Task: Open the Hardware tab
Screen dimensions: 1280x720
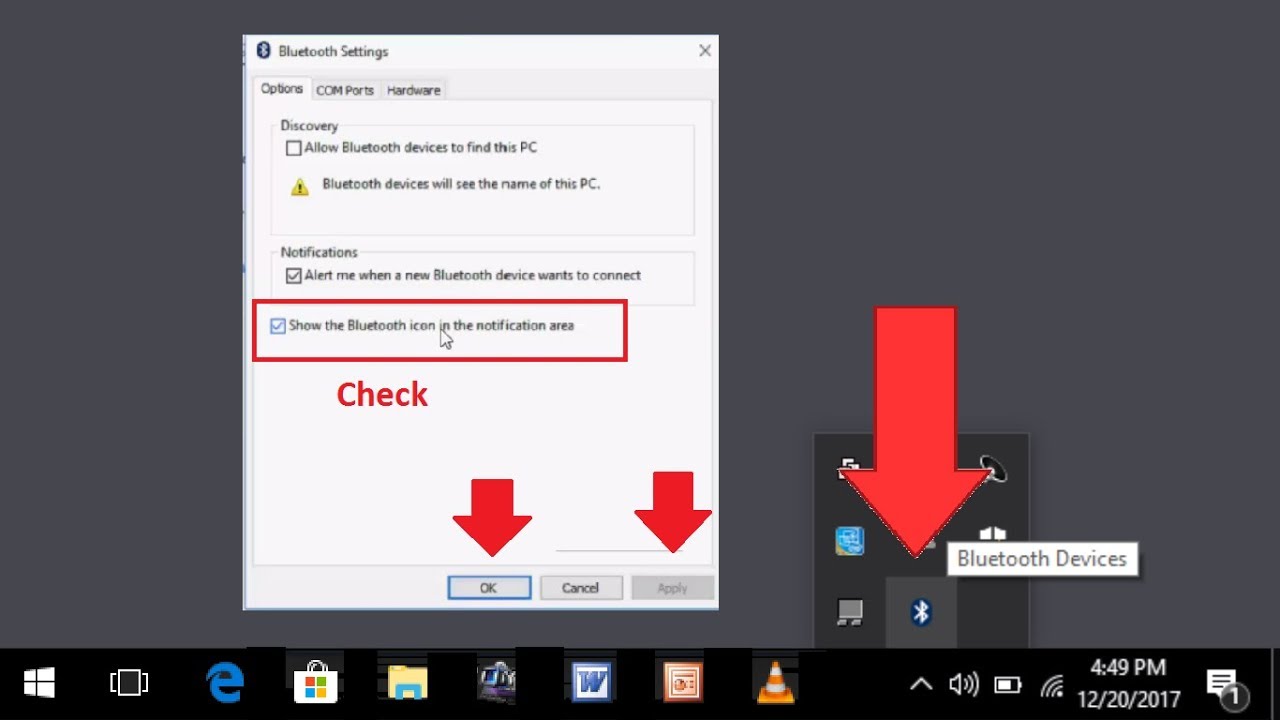Action: 413,89
